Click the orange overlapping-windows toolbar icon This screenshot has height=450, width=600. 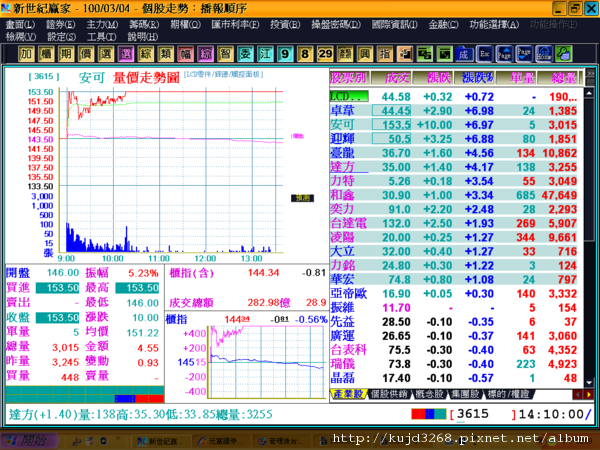coord(404,54)
